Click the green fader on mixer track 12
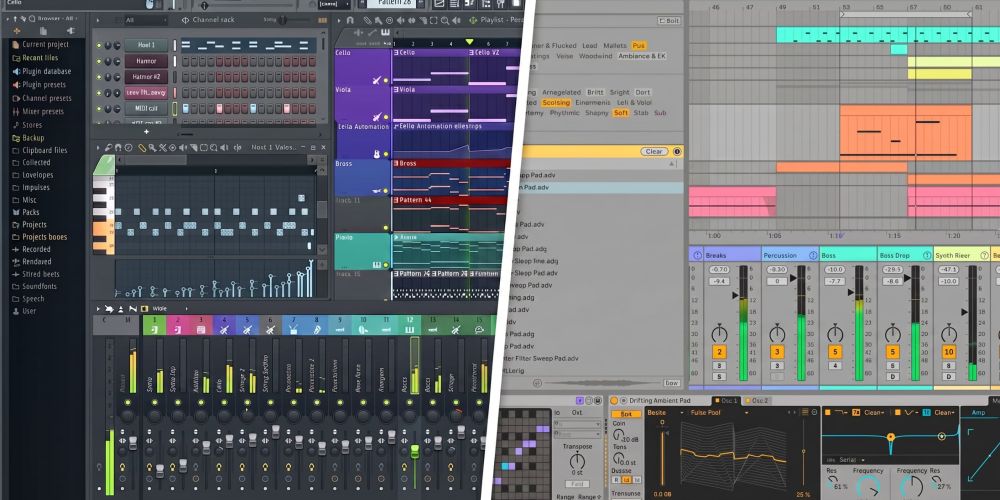This screenshot has width=1000, height=500. click(415, 452)
